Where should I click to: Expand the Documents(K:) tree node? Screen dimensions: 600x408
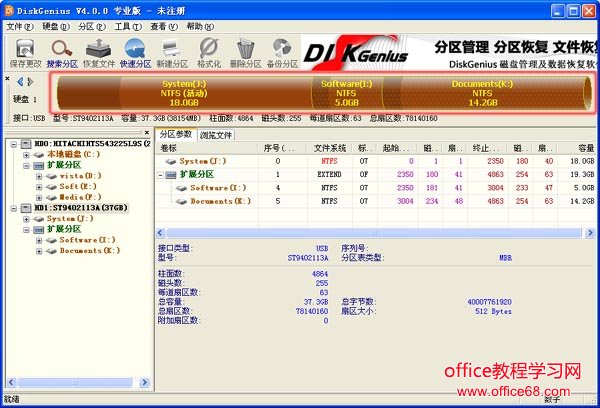(39, 251)
